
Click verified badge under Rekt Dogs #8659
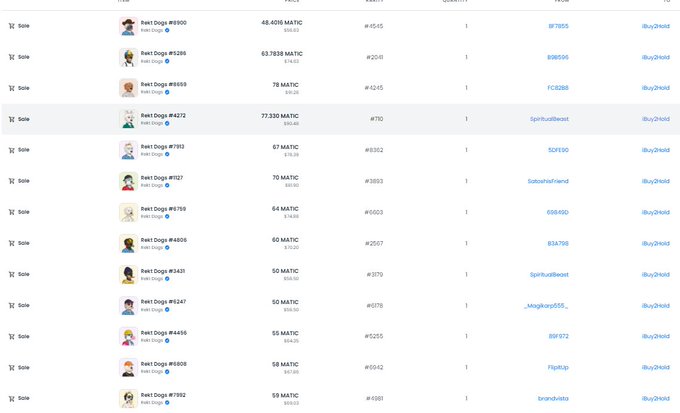(x=167, y=92)
